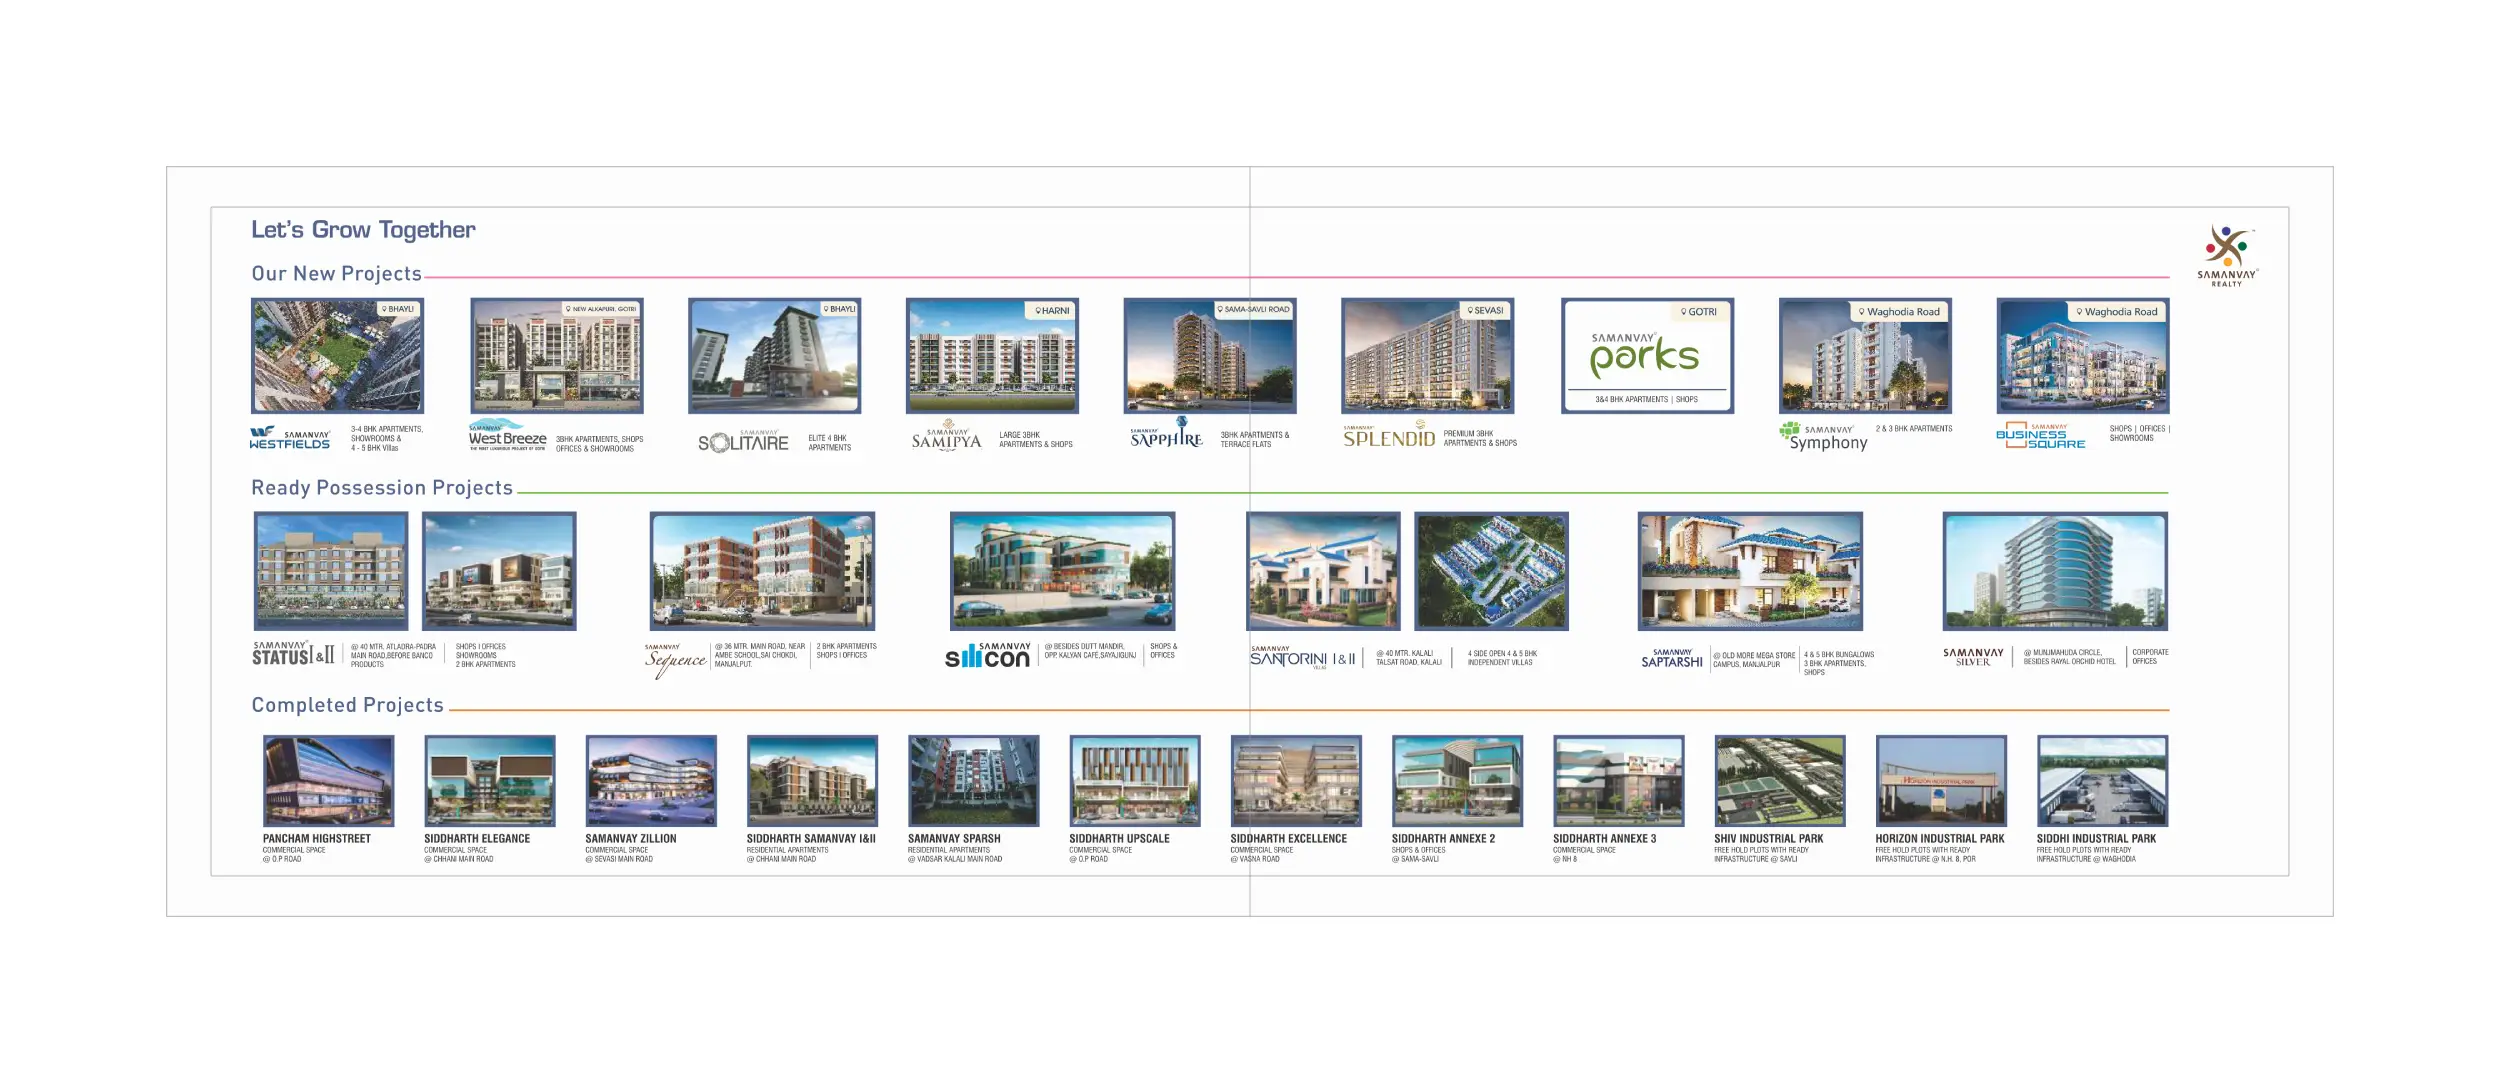Select the Silicon project logo
The height and width of the screenshot is (1083, 2500).
click(x=987, y=656)
